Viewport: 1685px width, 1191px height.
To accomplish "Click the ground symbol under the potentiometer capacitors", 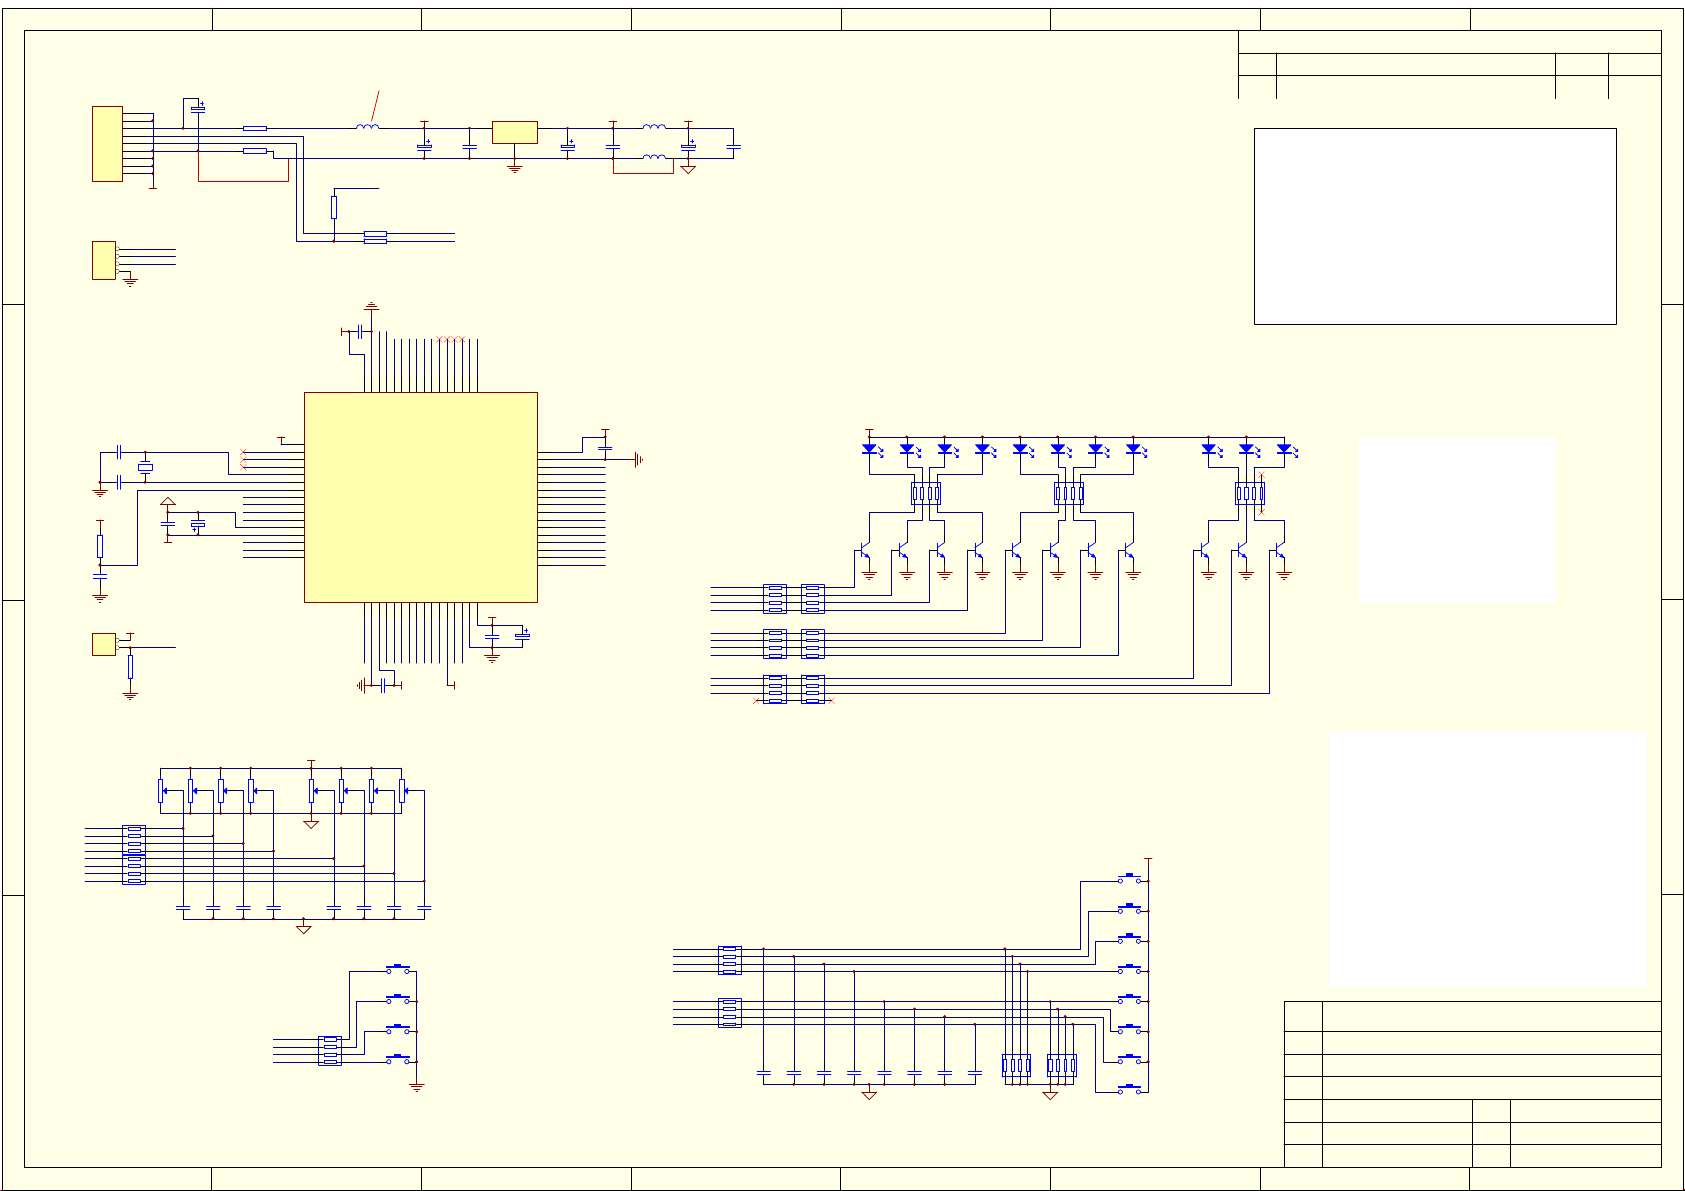I will [304, 930].
